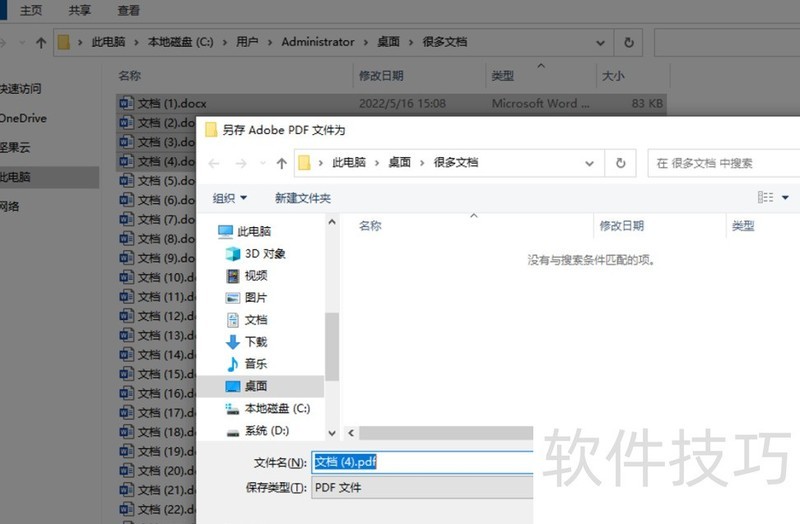Click Administrator in Explorer address bar
Image resolution: width=800 pixels, height=524 pixels.
point(317,42)
